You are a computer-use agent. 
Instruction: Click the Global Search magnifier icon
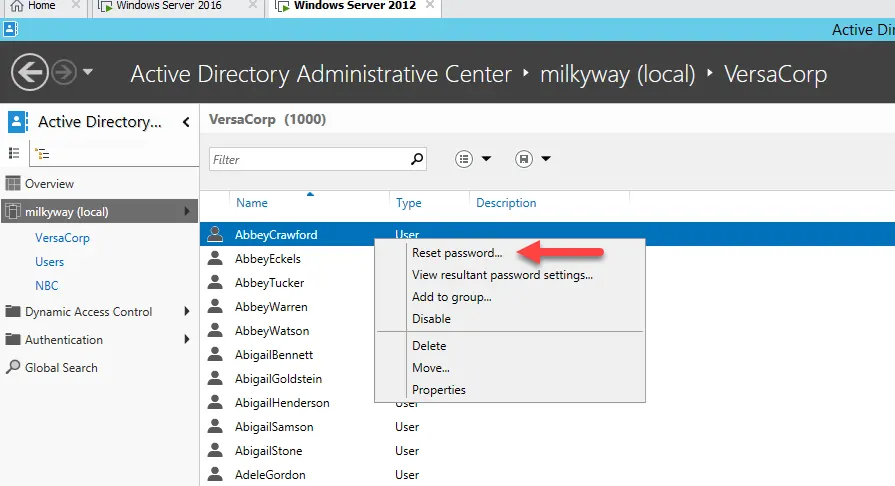click(13, 367)
